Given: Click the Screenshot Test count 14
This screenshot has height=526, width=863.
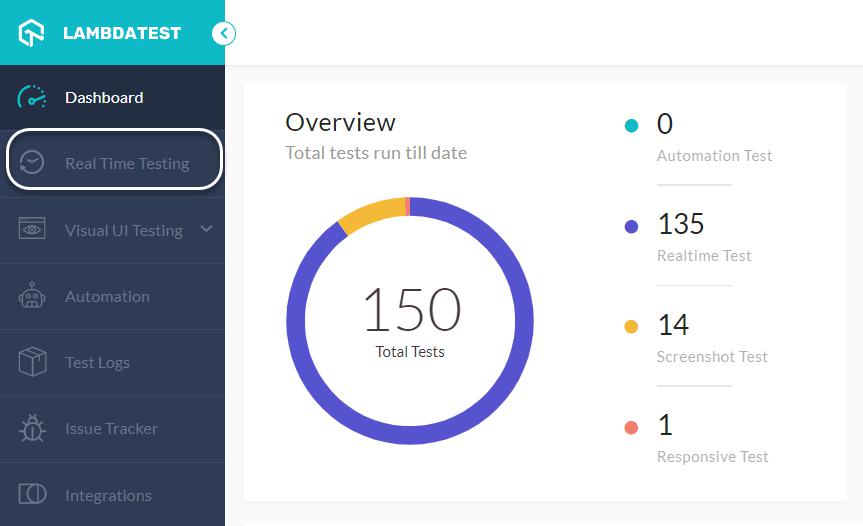Looking at the screenshot, I should click(673, 325).
